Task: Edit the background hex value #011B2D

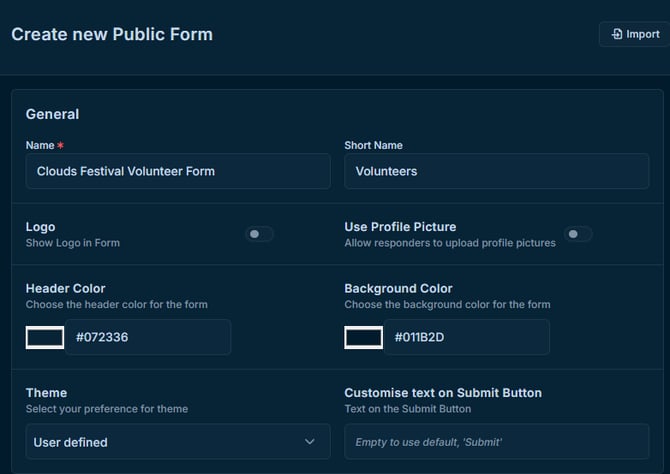Action: click(467, 337)
